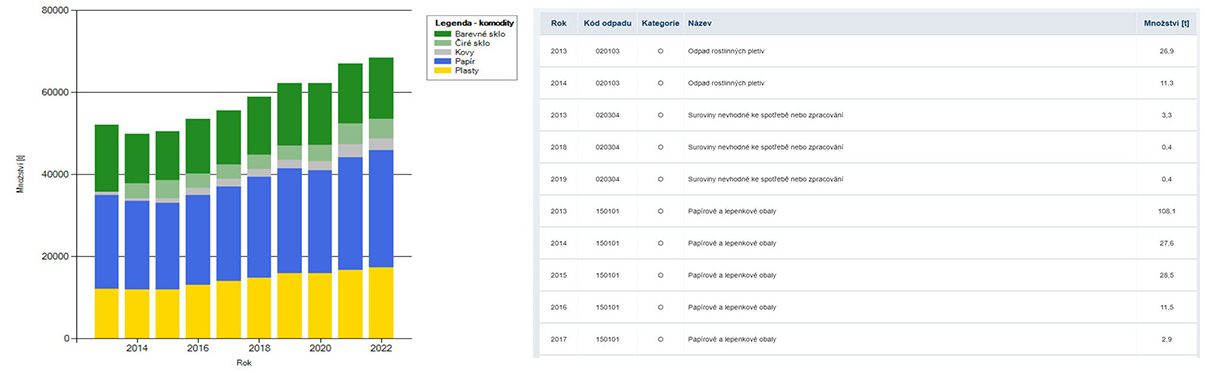Click the Barevné sklo green legend swatch

[x=443, y=34]
